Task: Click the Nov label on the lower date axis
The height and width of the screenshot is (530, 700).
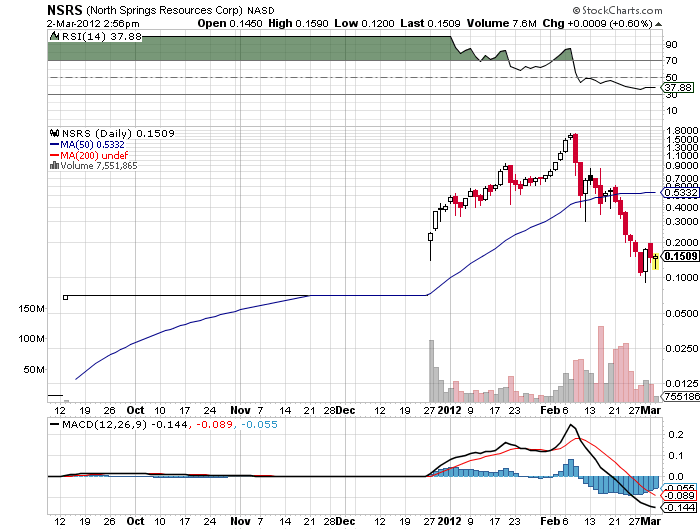Action: (240, 521)
